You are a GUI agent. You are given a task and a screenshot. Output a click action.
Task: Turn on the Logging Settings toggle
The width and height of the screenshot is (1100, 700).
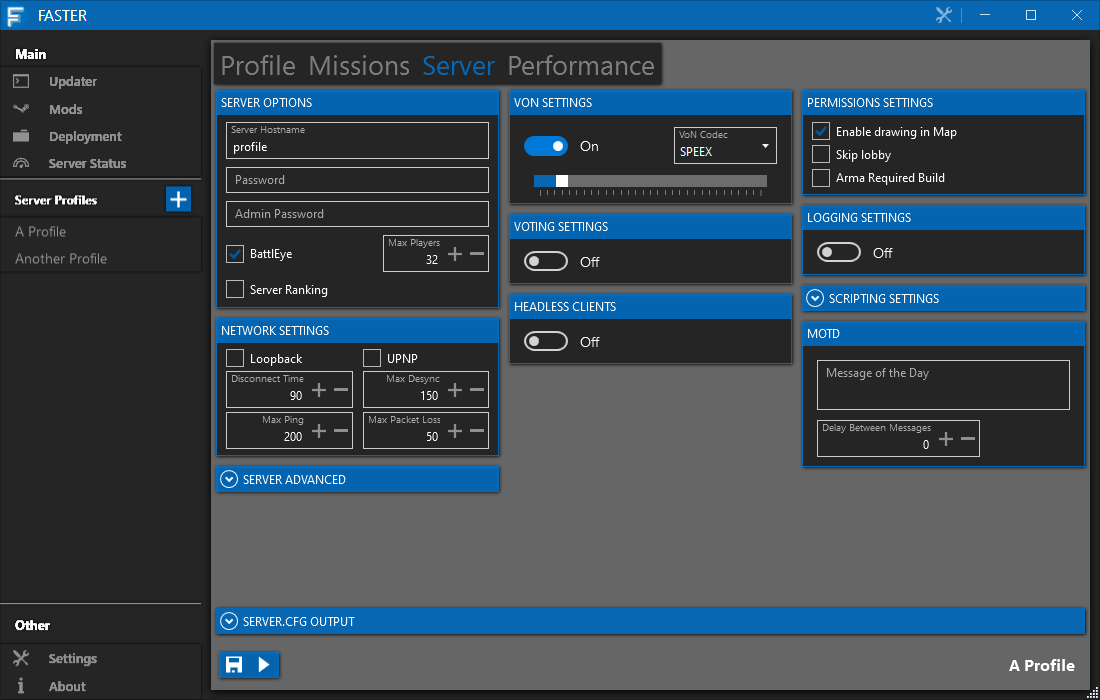point(839,253)
